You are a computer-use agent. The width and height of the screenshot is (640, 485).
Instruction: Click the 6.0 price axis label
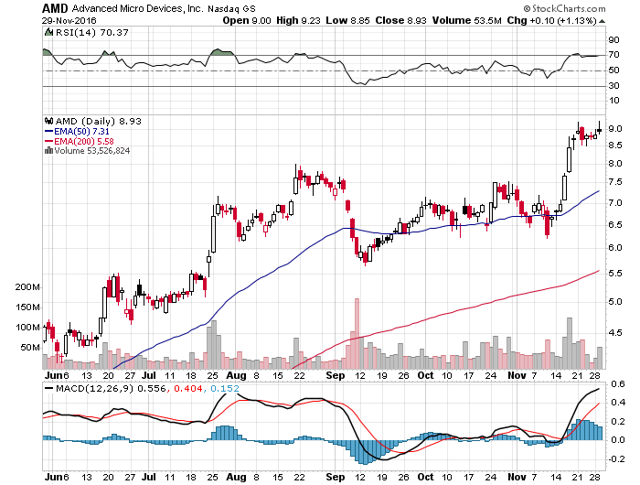[615, 248]
